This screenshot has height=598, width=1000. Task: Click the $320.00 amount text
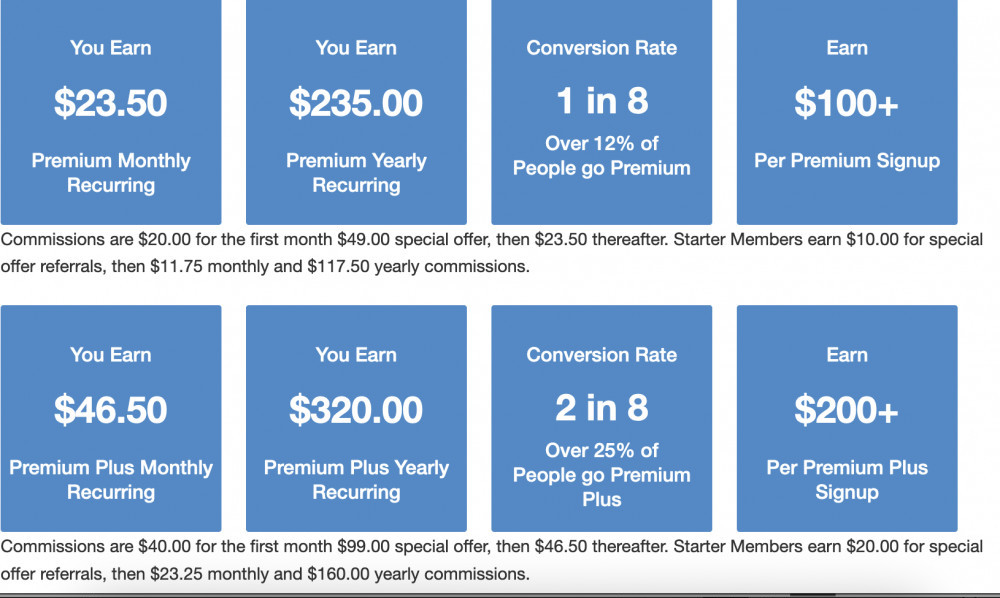coord(356,411)
